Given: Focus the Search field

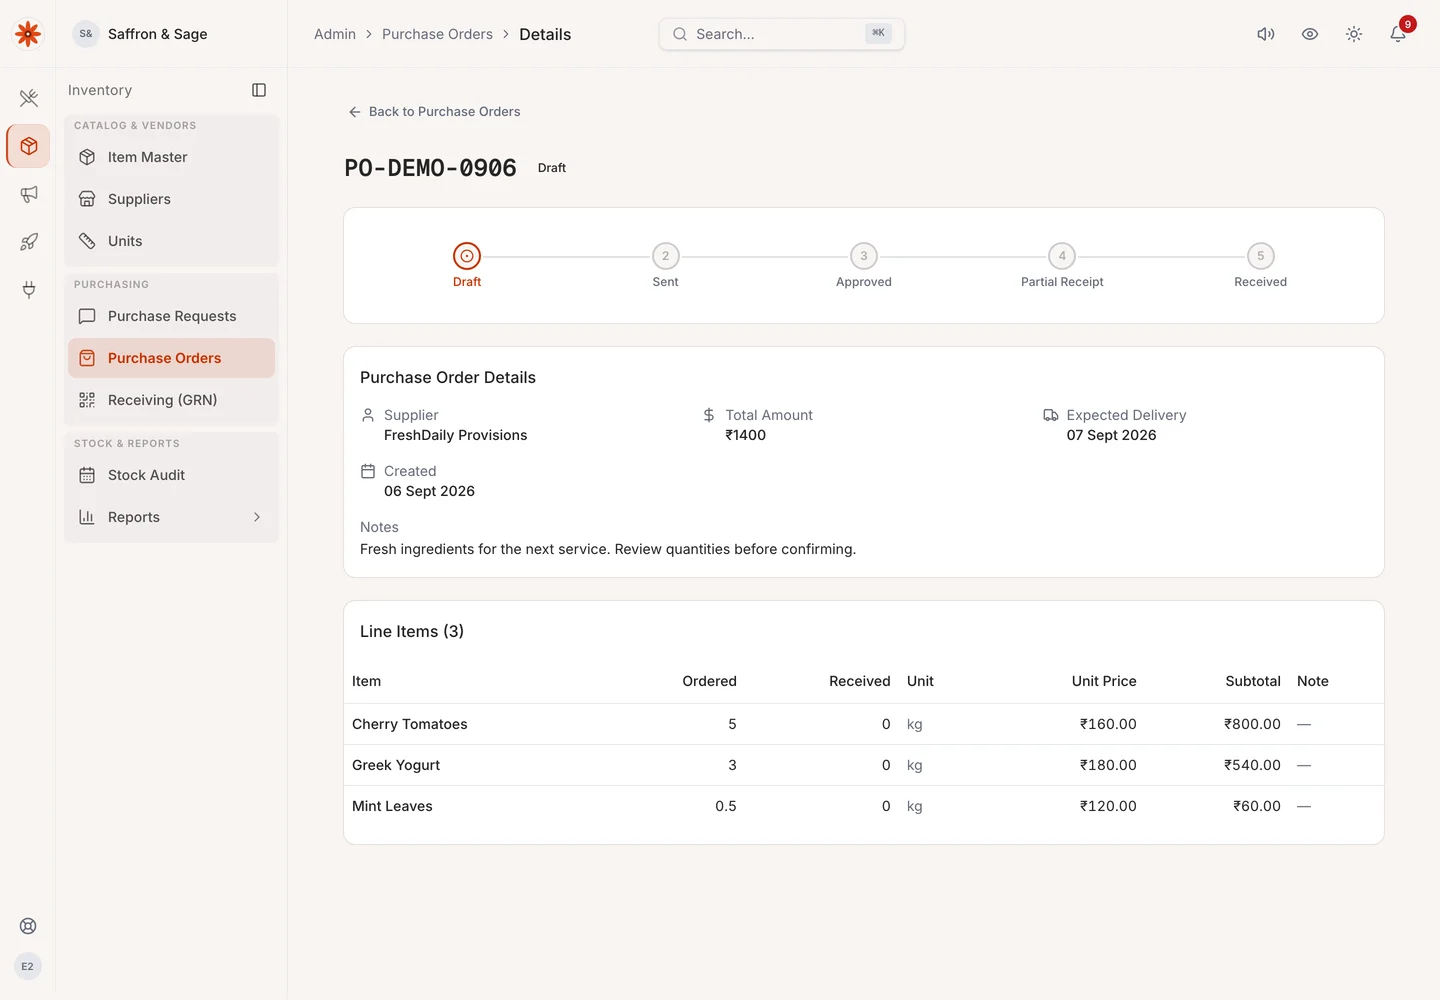Looking at the screenshot, I should 782,34.
